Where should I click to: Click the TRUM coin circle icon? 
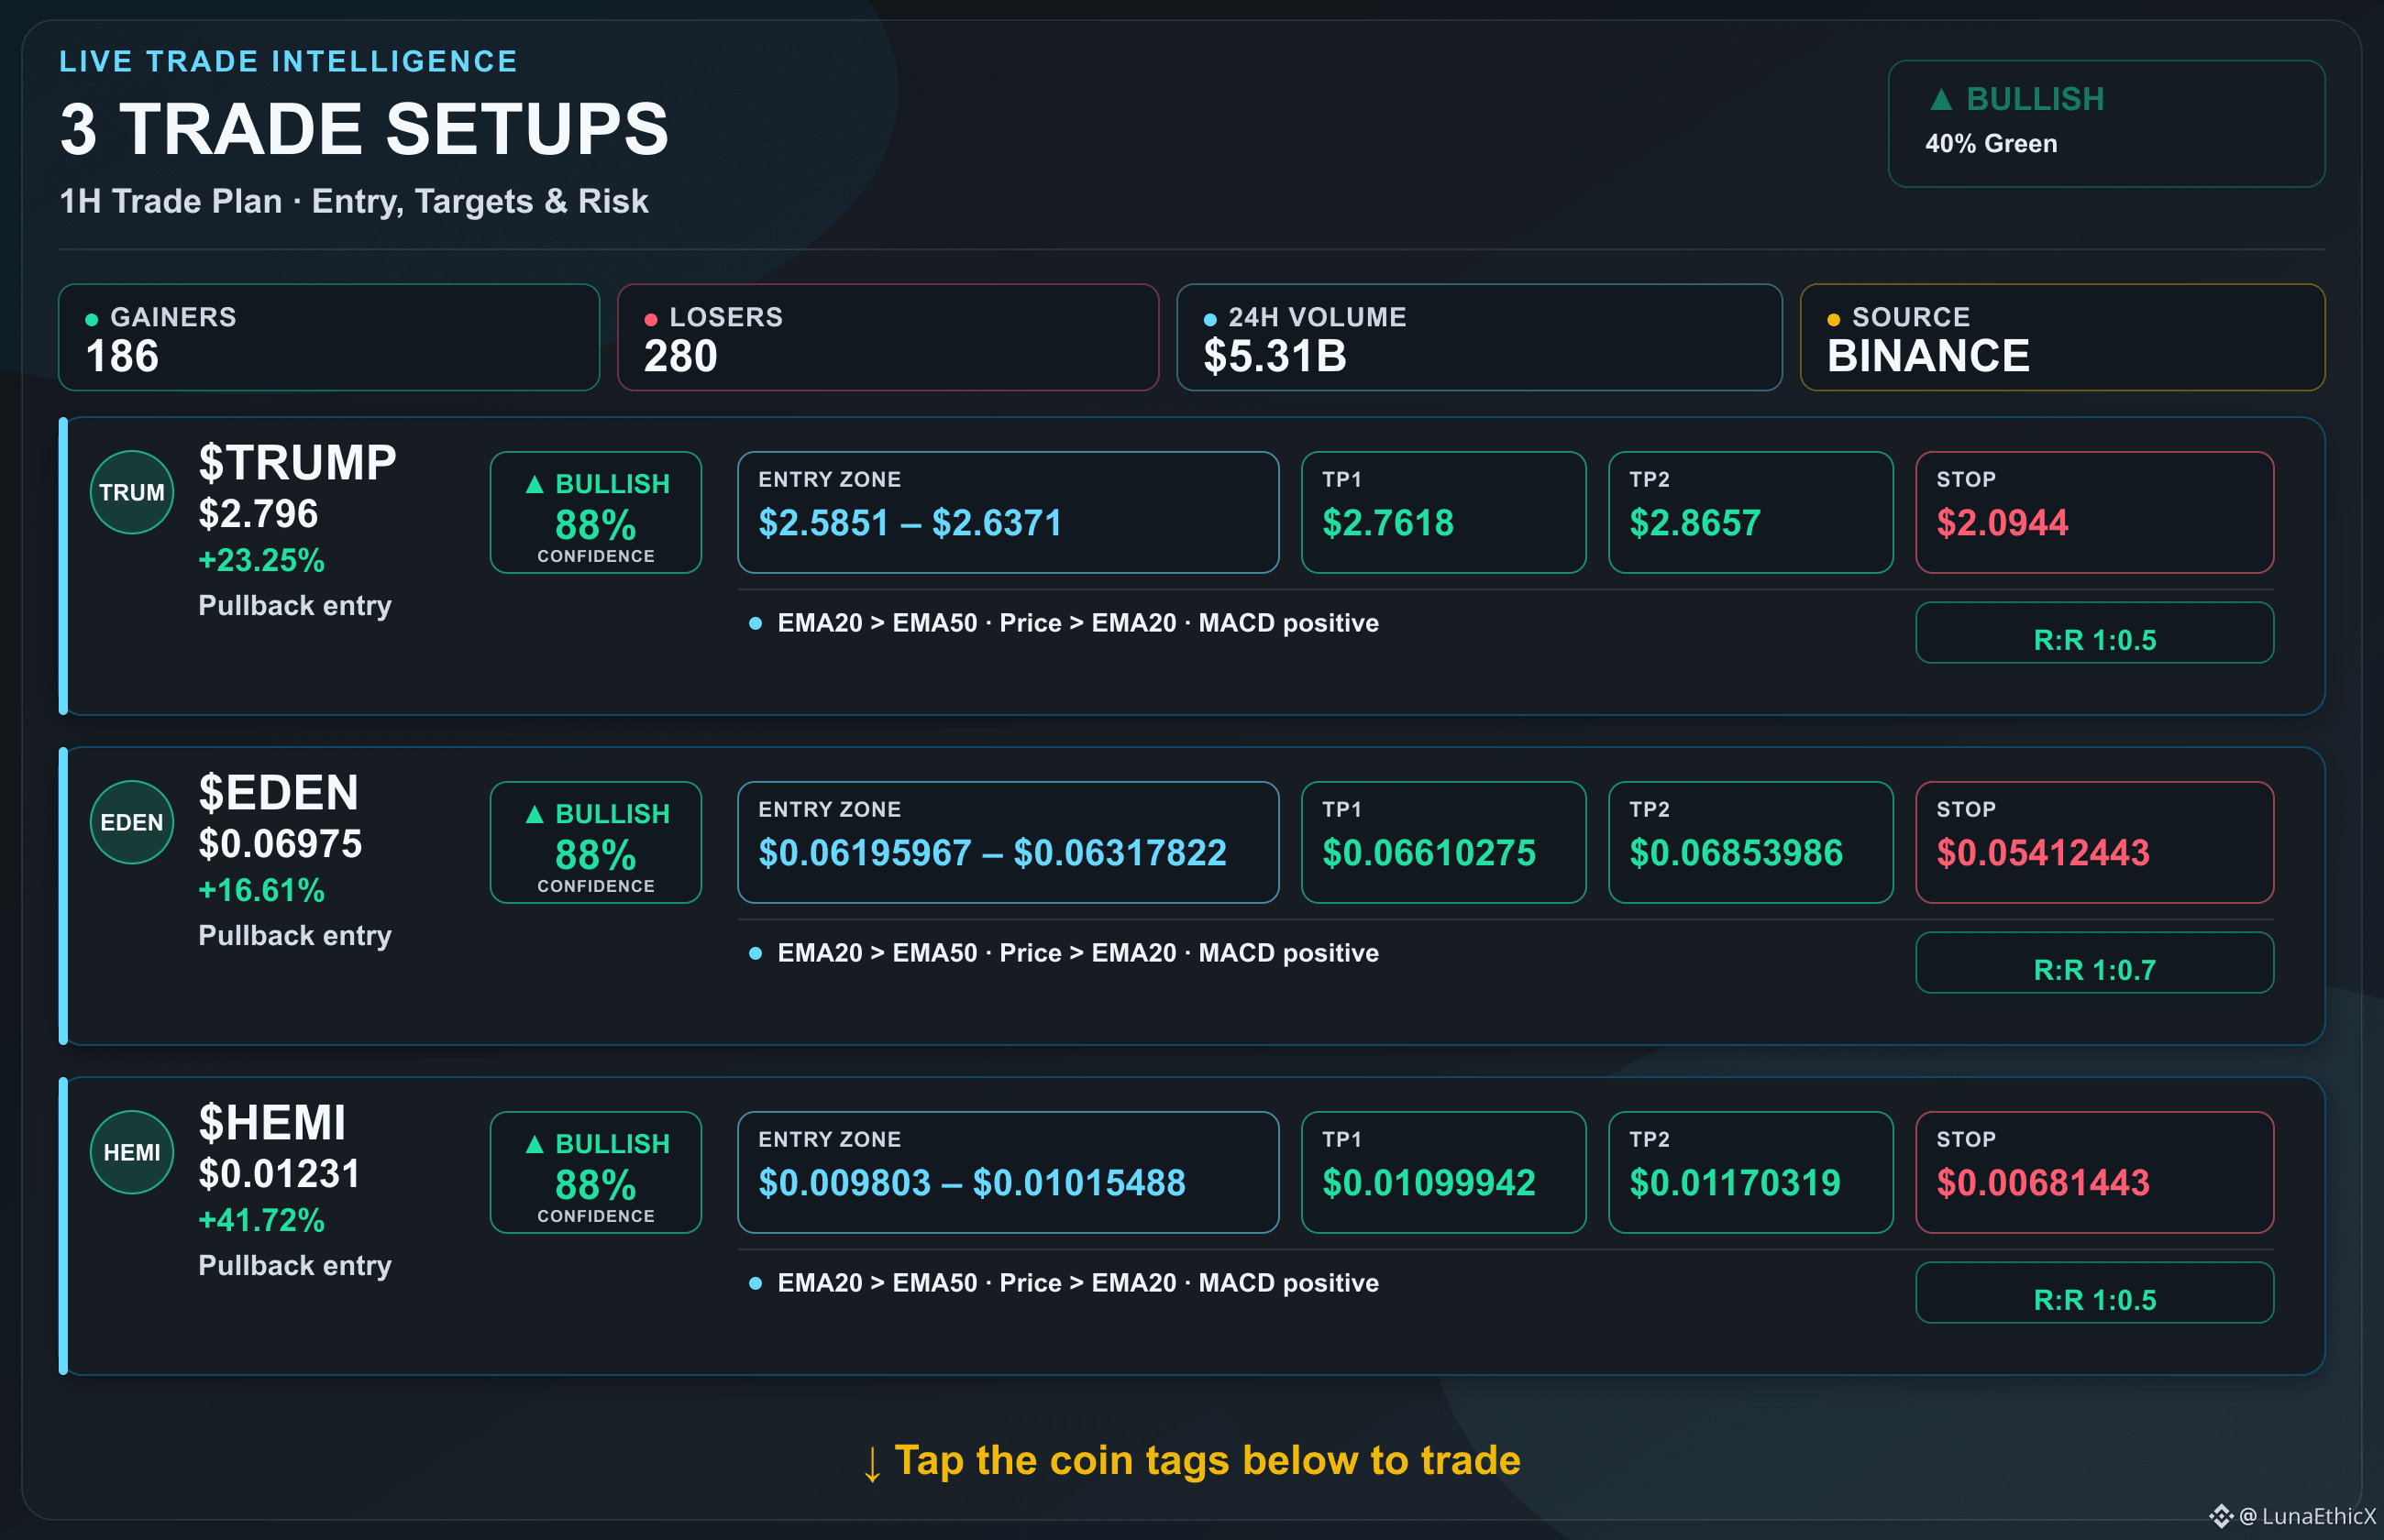point(132,492)
